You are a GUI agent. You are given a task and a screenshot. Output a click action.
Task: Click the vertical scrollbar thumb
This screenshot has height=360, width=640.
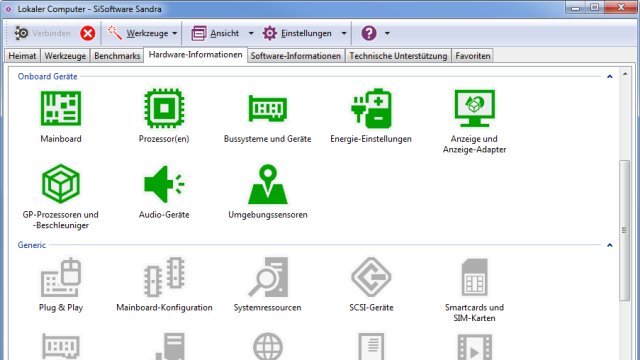tap(624, 230)
